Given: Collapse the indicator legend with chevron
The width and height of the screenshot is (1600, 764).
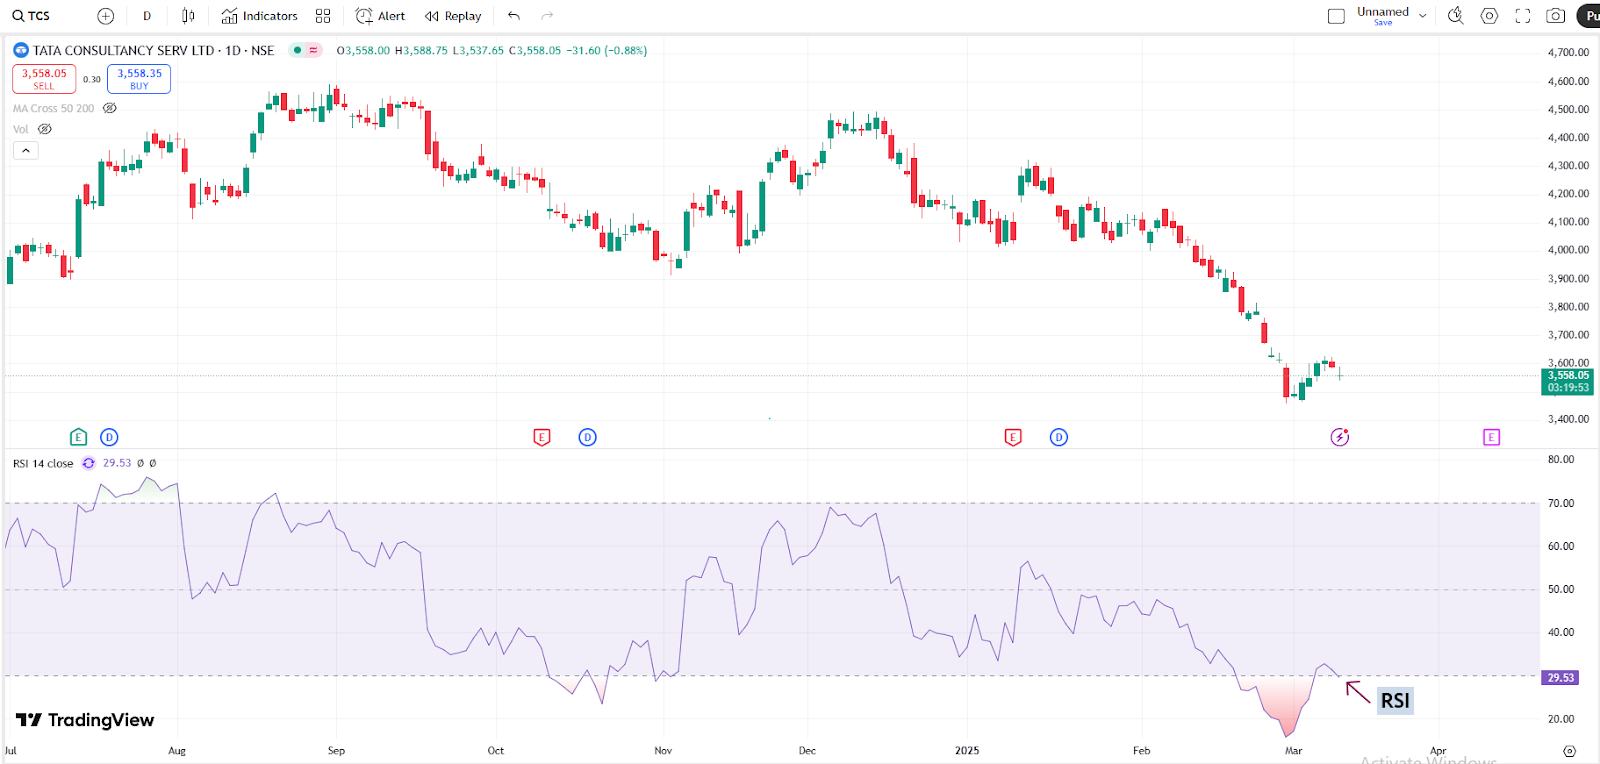Looking at the screenshot, I should point(26,150).
